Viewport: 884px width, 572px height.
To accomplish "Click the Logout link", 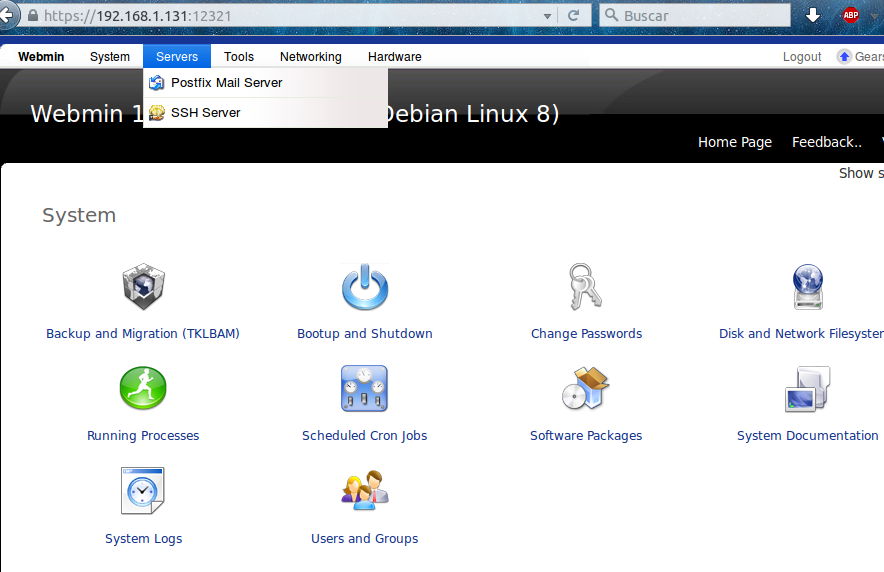I will (x=801, y=57).
